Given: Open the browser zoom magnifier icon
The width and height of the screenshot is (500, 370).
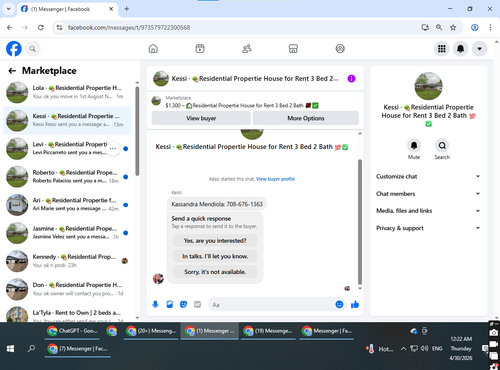Looking at the screenshot, I should pyautogui.click(x=439, y=27).
